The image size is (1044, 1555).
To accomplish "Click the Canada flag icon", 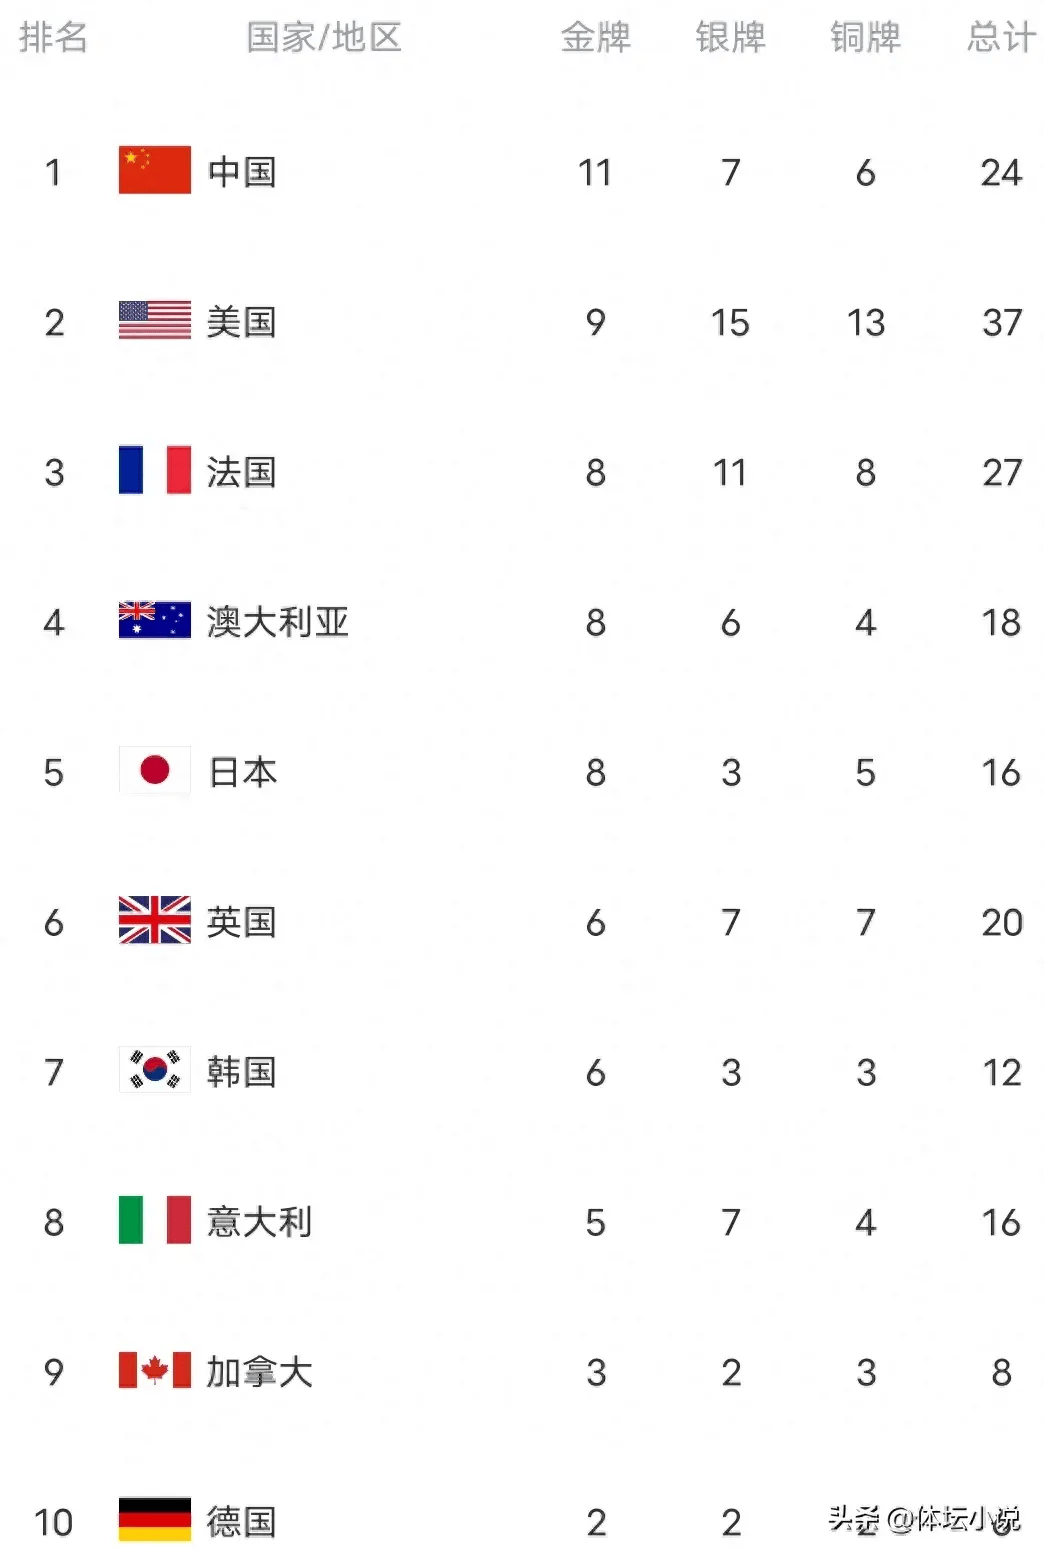I will click(154, 1370).
